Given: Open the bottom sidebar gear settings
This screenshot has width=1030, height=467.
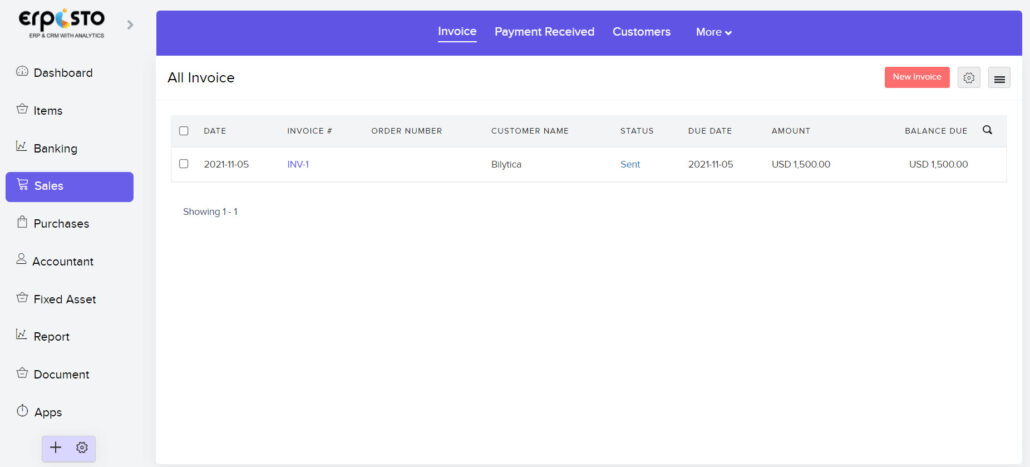Looking at the screenshot, I should pos(82,448).
